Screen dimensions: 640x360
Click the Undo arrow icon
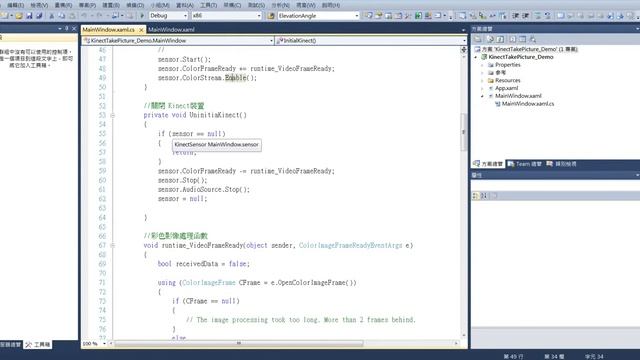pyautogui.click(x=84, y=16)
